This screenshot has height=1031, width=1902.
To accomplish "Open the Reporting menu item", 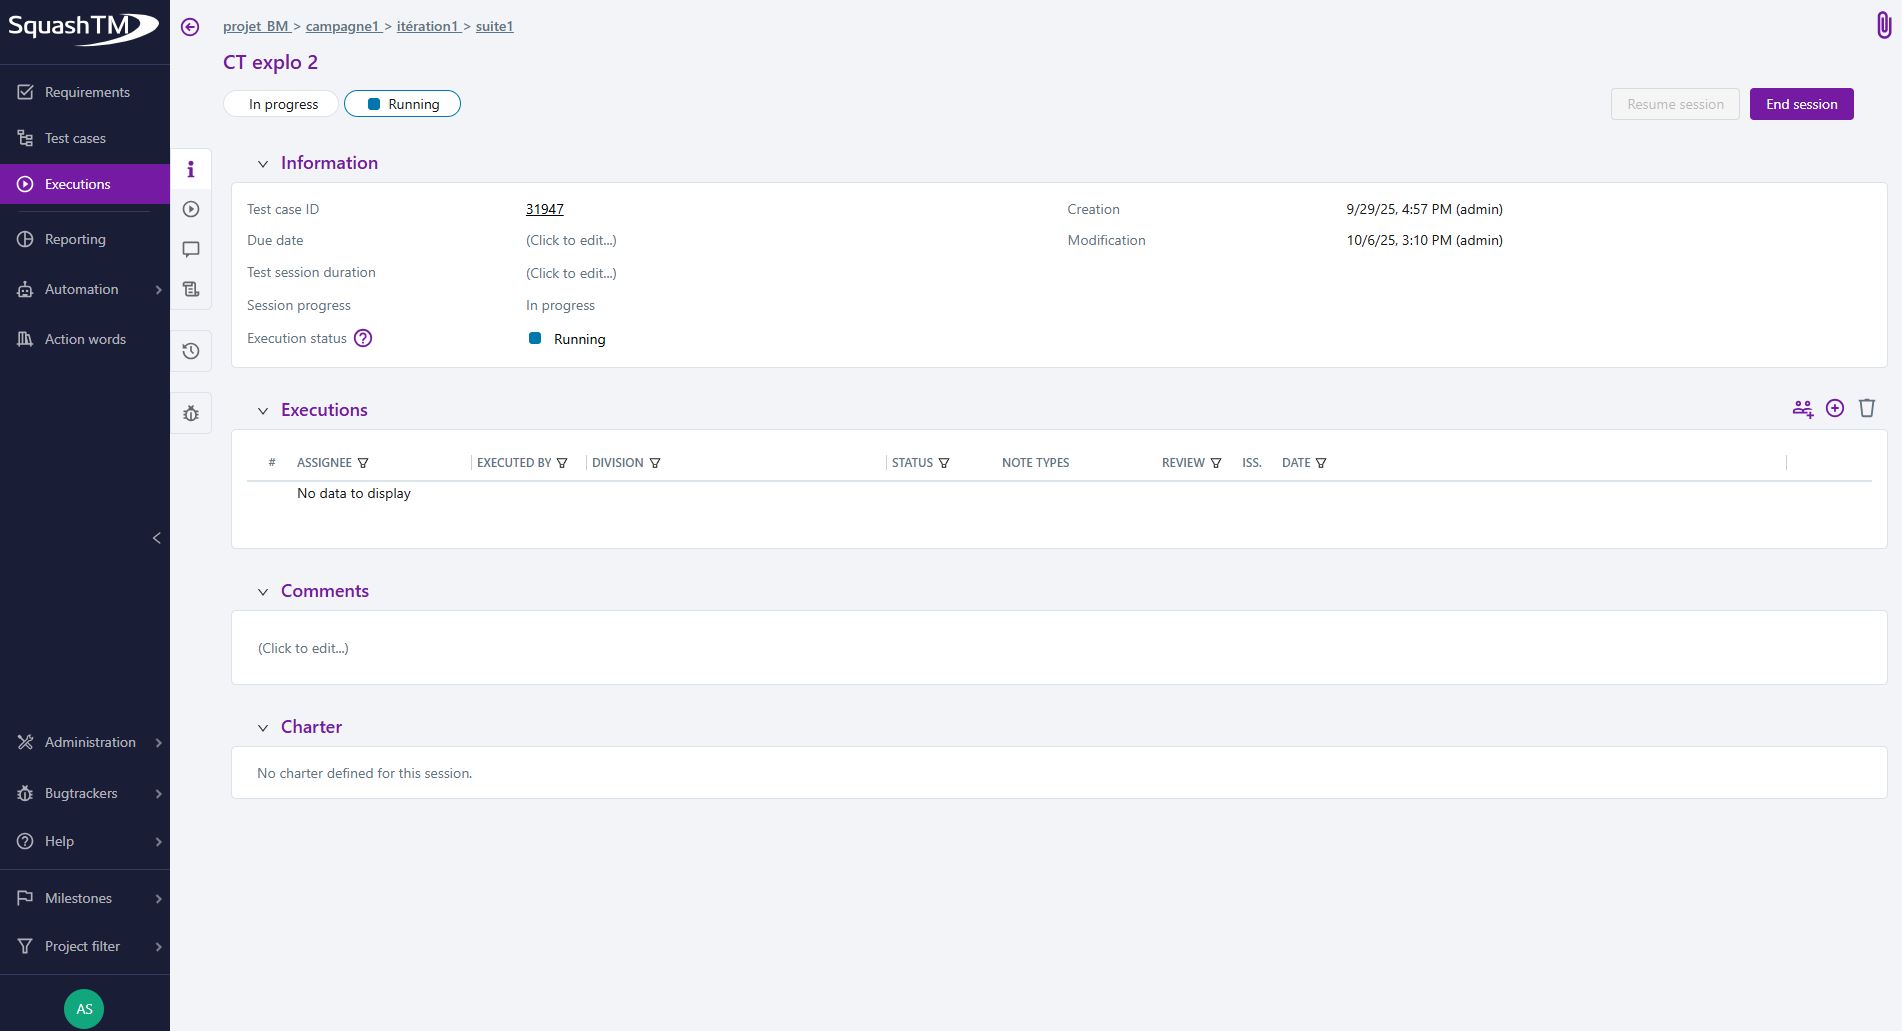I will pyautogui.click(x=75, y=239).
